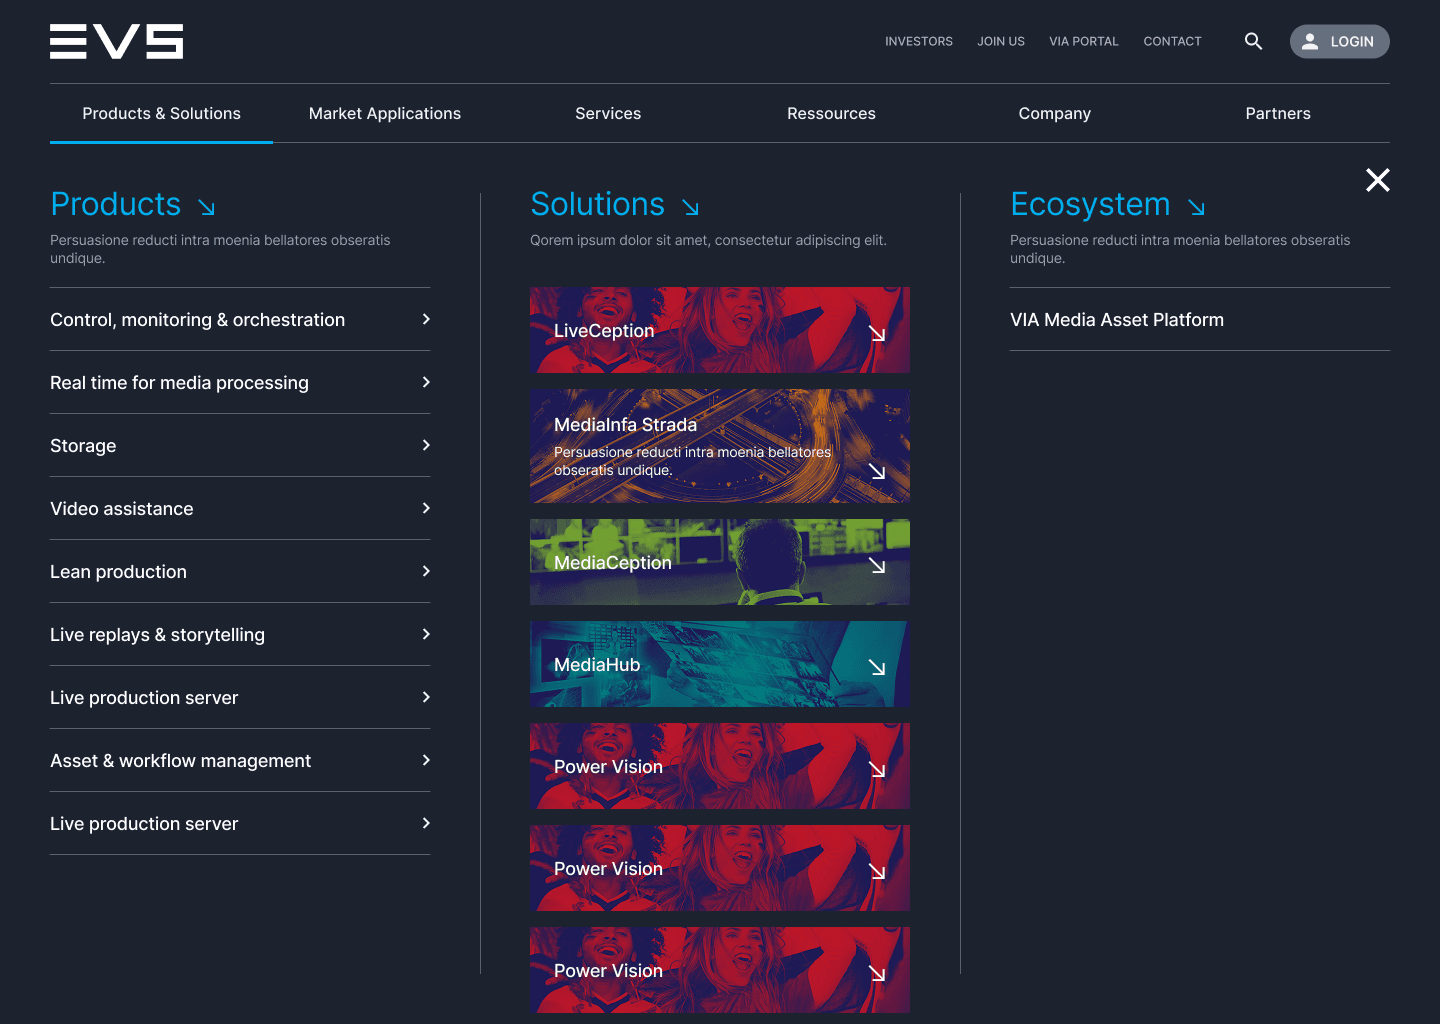This screenshot has height=1024, width=1440.
Task: Open the Contact link
Action: [x=1172, y=41]
